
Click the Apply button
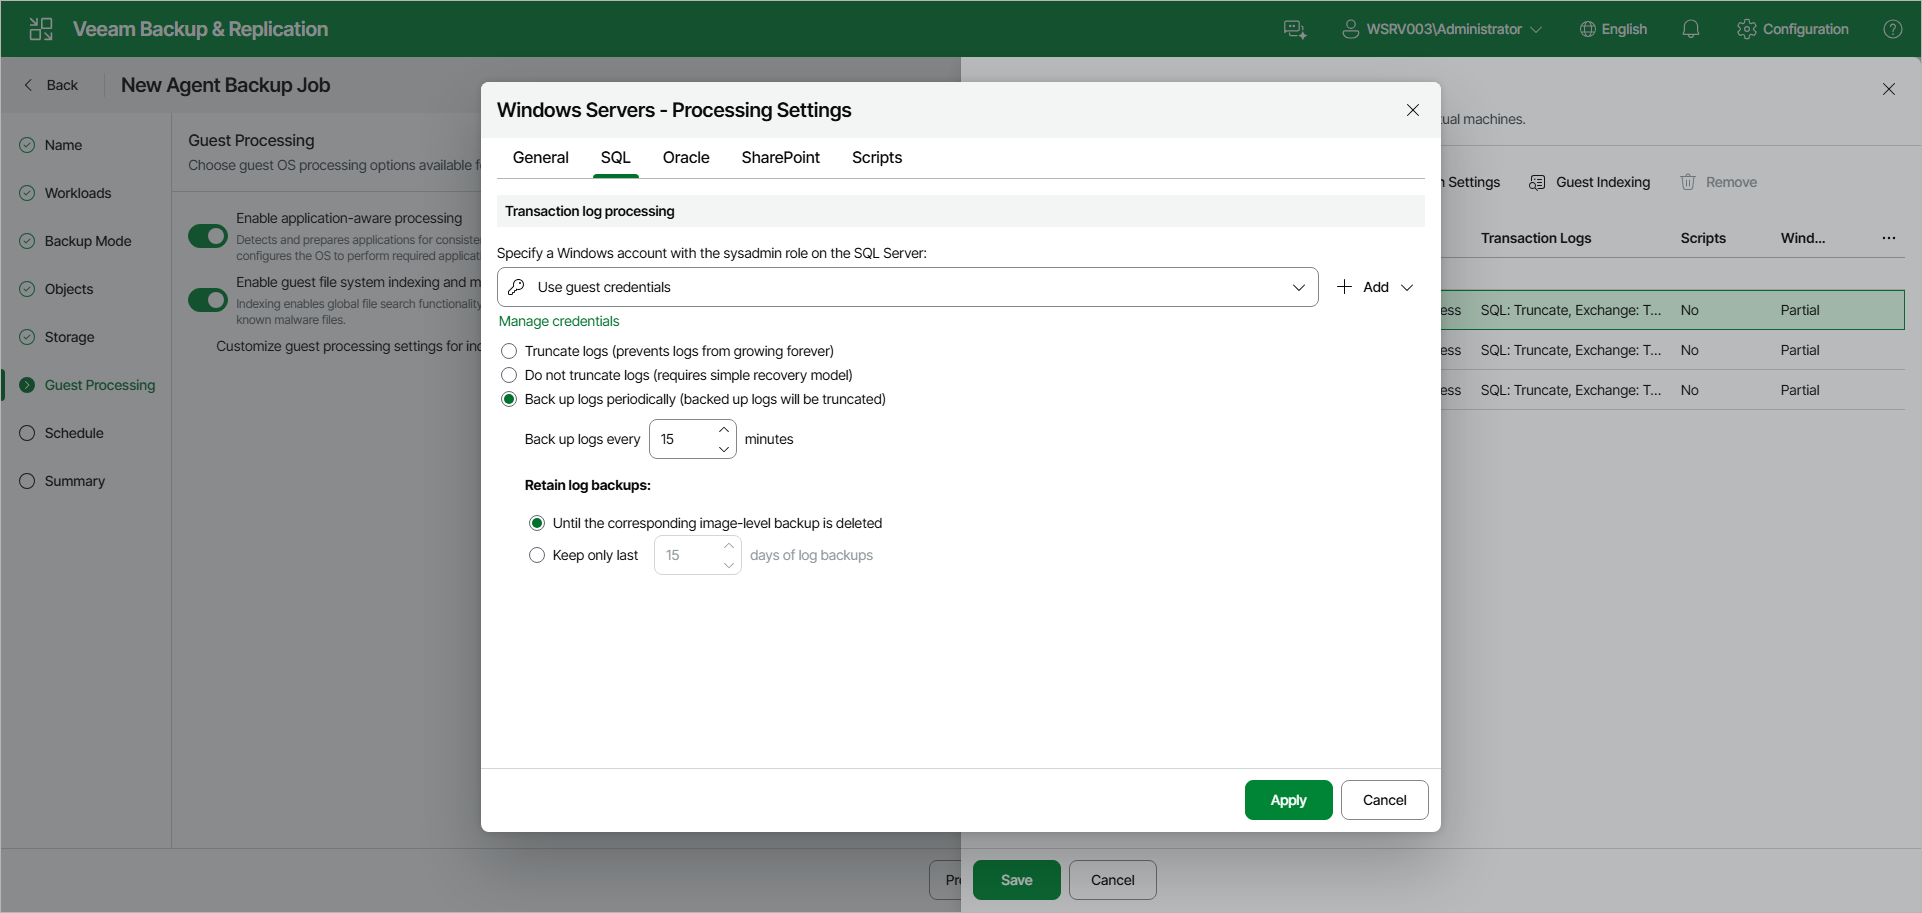1288,800
